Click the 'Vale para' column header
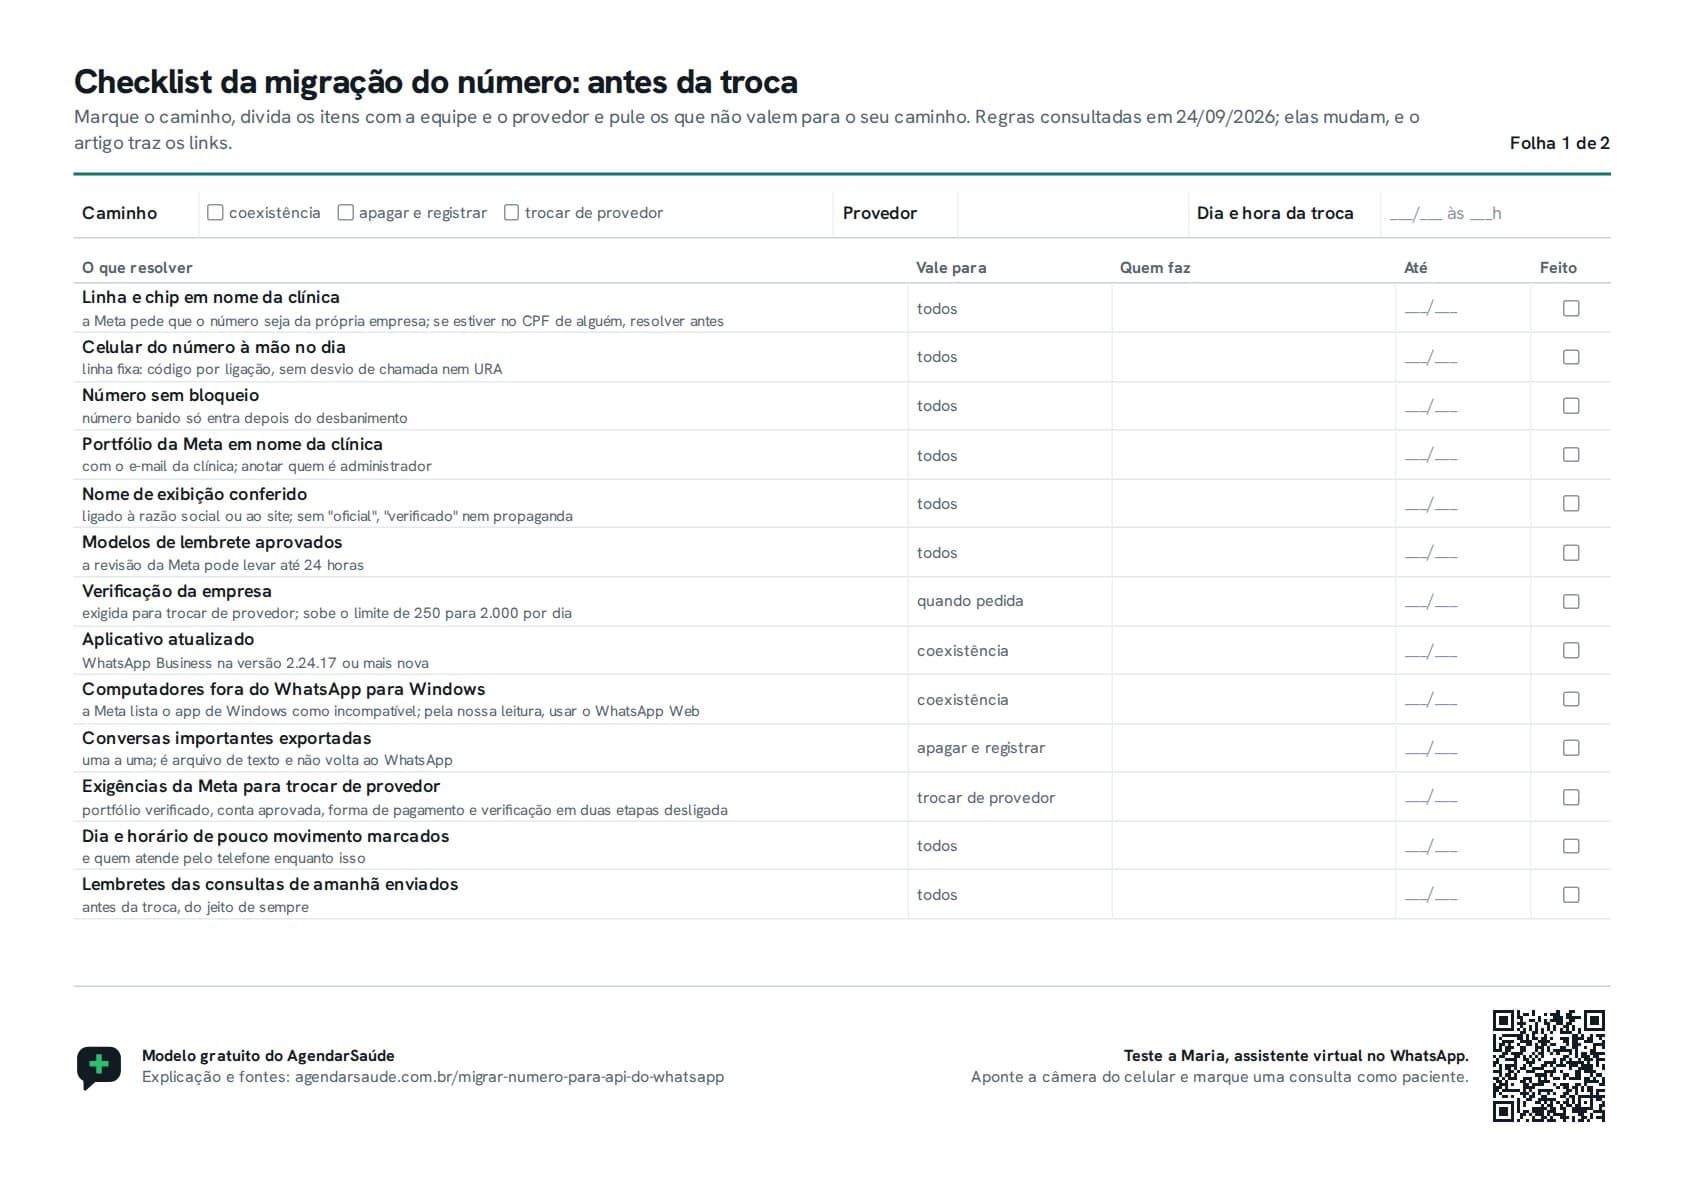Screen dimensions: 1685x1191 pos(951,267)
